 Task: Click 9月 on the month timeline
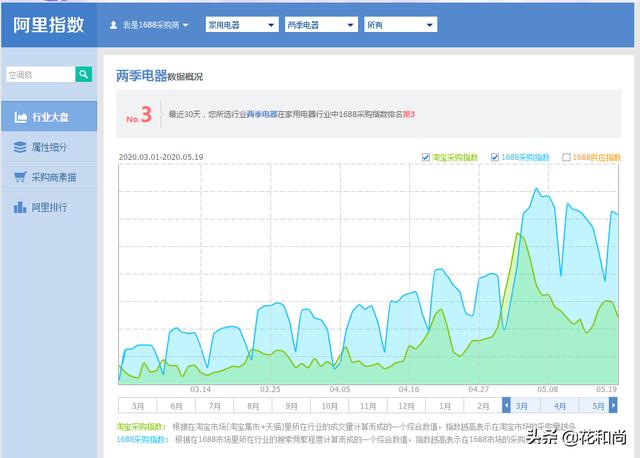(x=291, y=406)
